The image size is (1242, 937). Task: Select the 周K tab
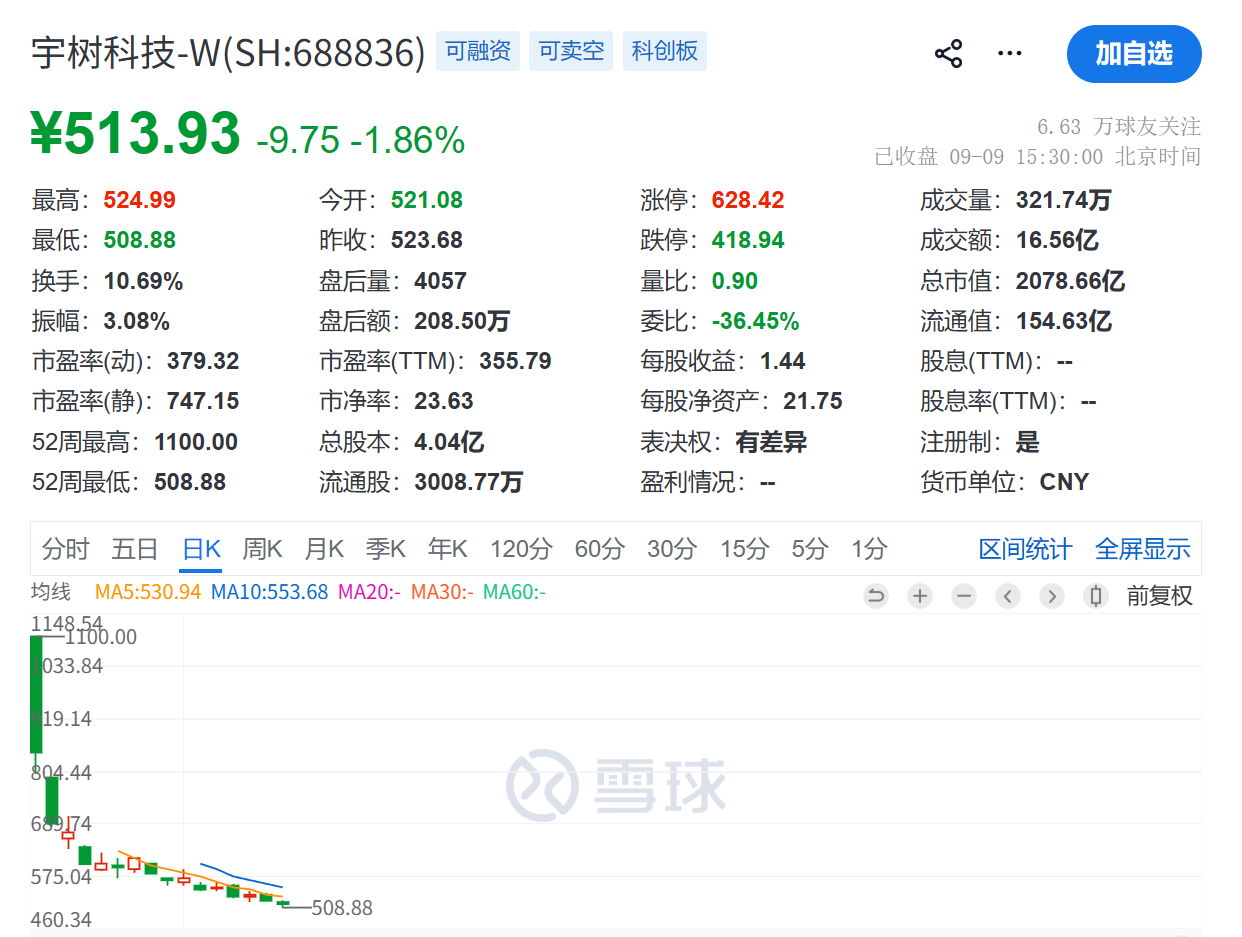(x=263, y=549)
